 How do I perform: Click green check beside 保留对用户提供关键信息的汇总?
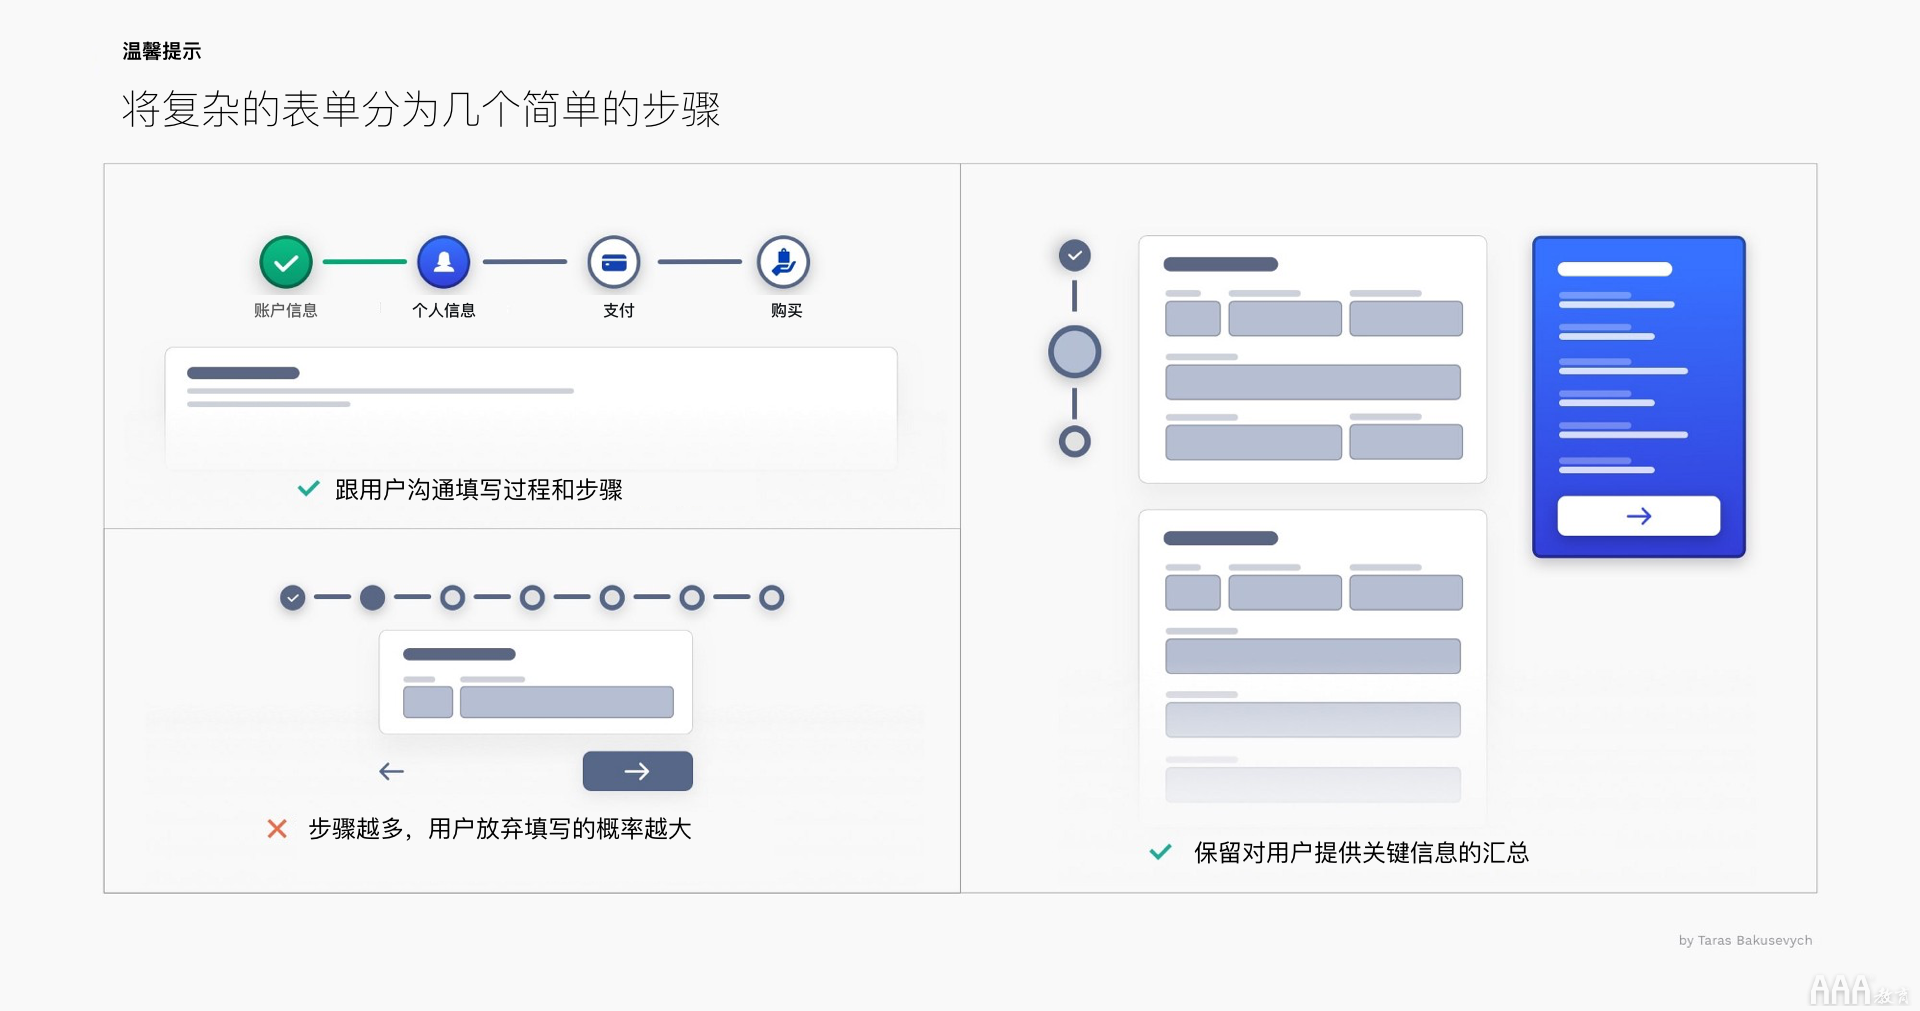tap(1160, 852)
